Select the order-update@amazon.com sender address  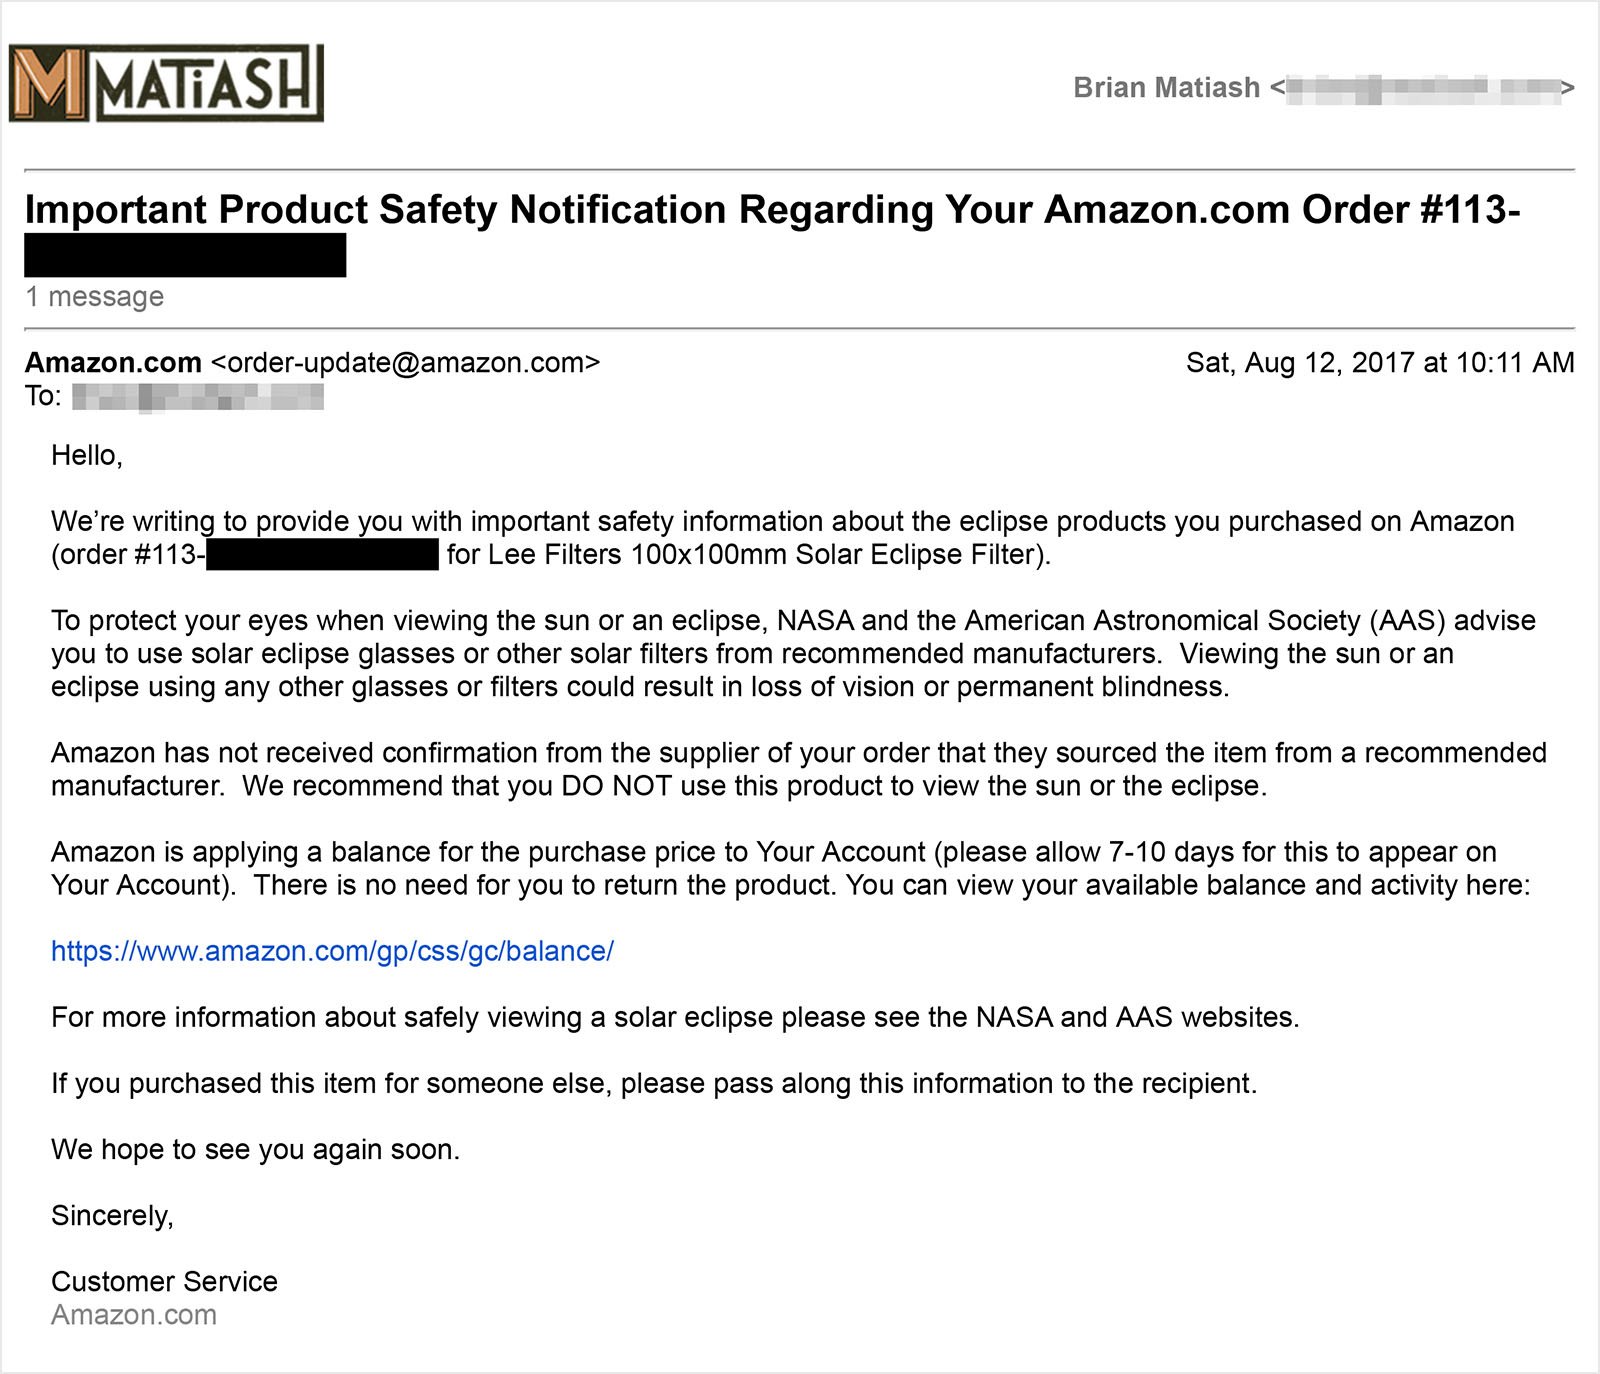coord(406,362)
